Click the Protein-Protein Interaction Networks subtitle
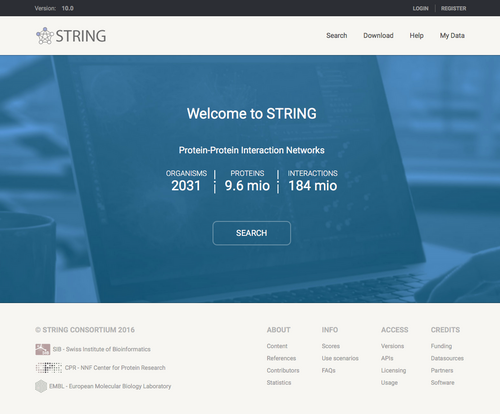This screenshot has height=414, width=500. (x=252, y=150)
